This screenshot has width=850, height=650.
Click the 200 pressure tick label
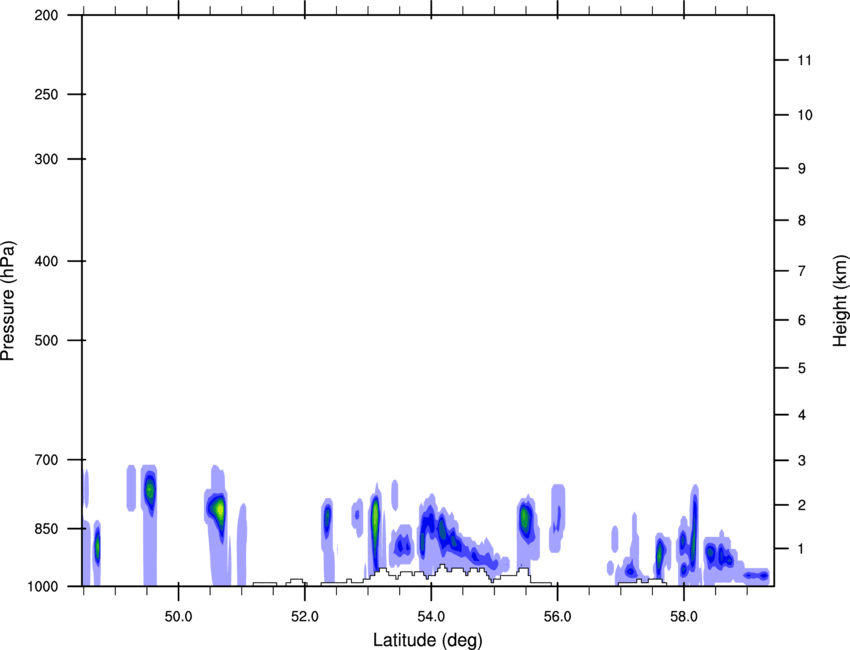tap(46, 16)
